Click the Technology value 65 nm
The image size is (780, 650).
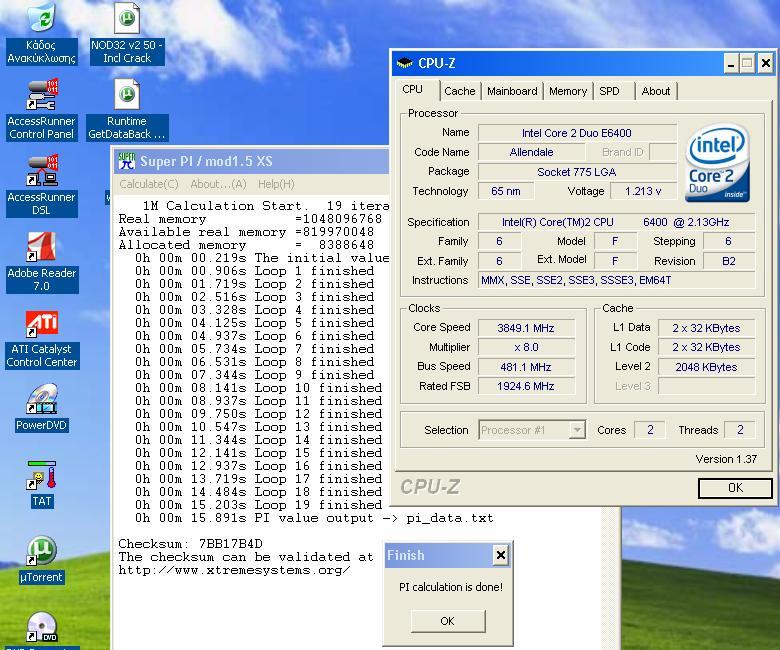(x=505, y=191)
